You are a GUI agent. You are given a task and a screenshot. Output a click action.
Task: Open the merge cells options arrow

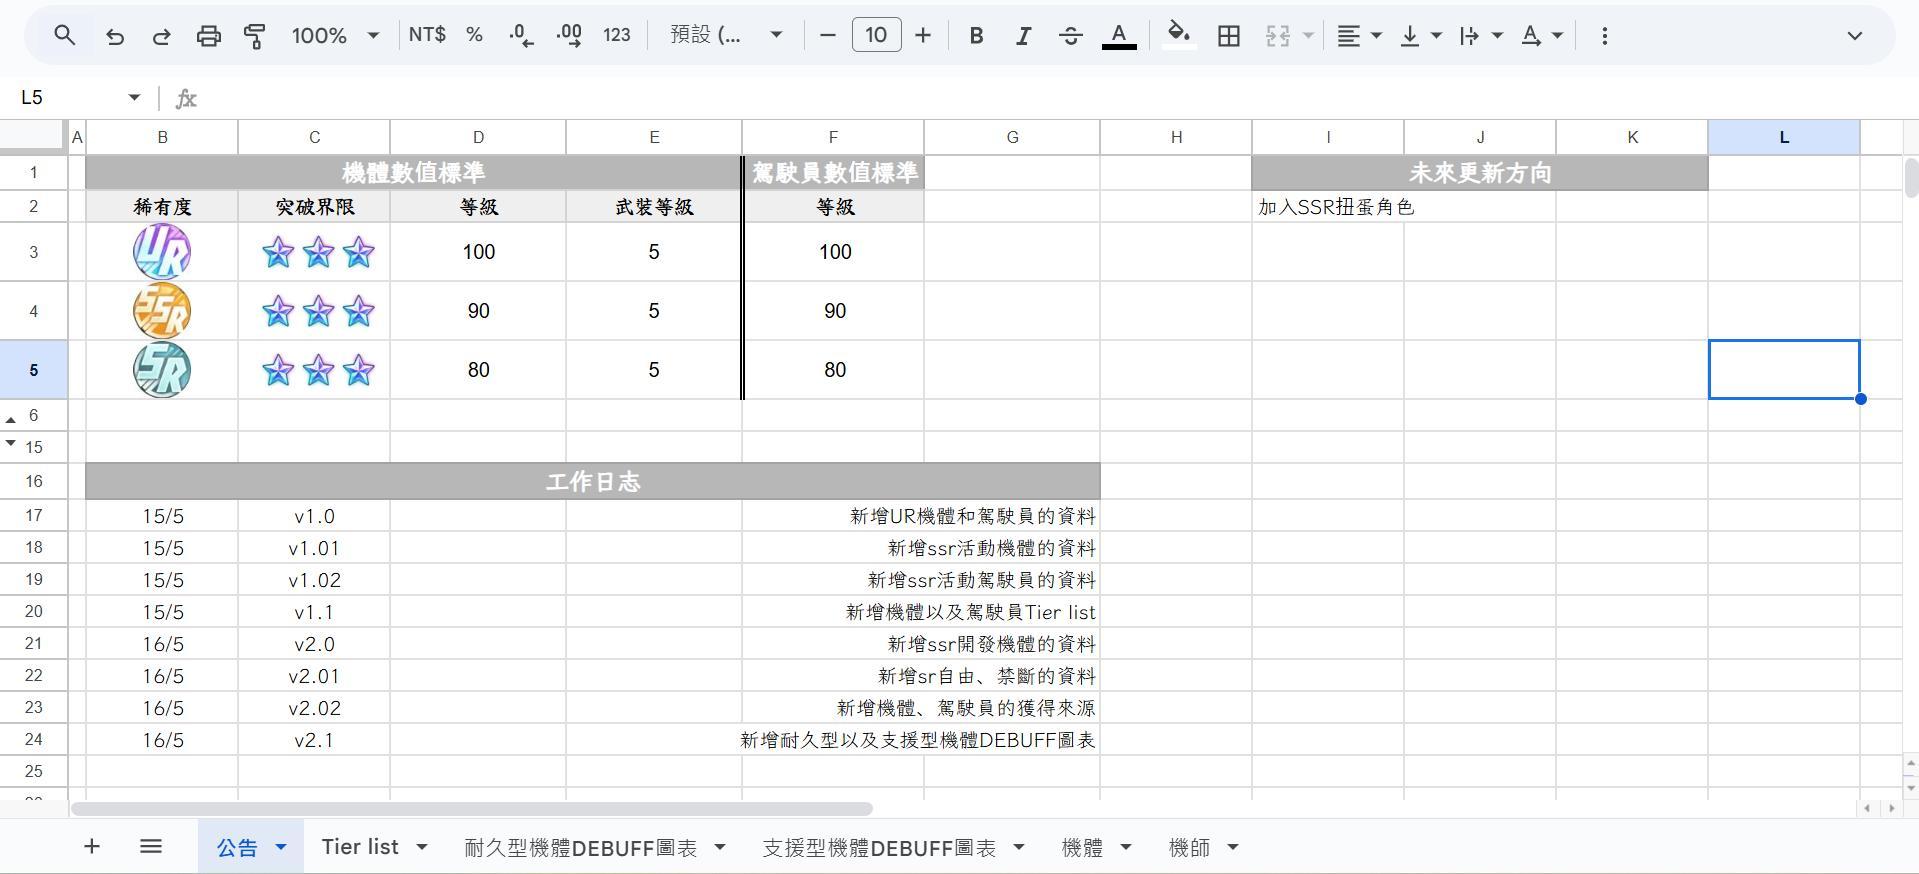(1307, 36)
